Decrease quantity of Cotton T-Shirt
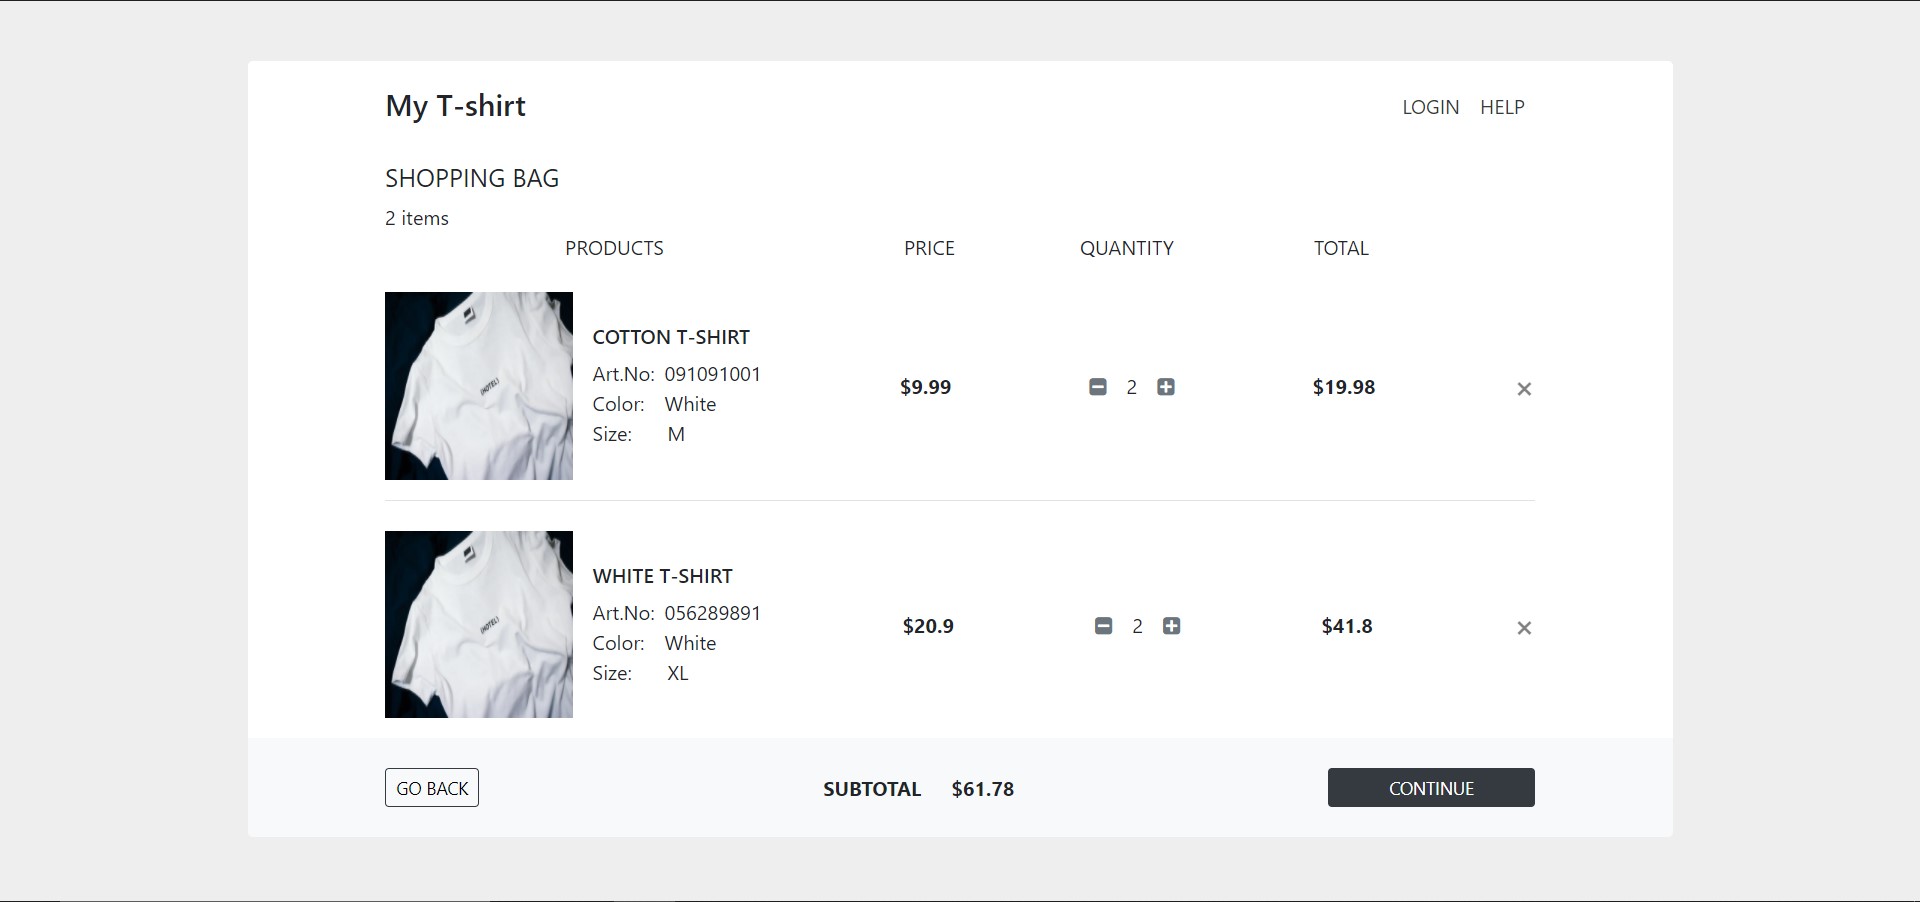This screenshot has height=902, width=1920. pyautogui.click(x=1099, y=387)
